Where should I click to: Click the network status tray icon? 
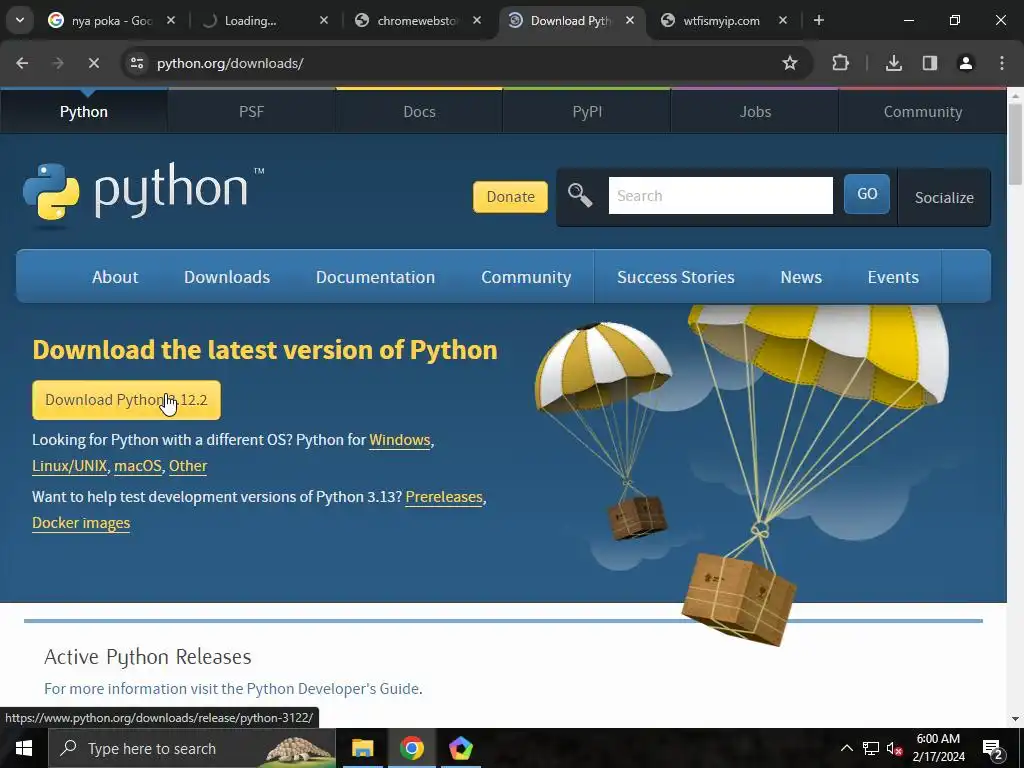tap(871, 748)
